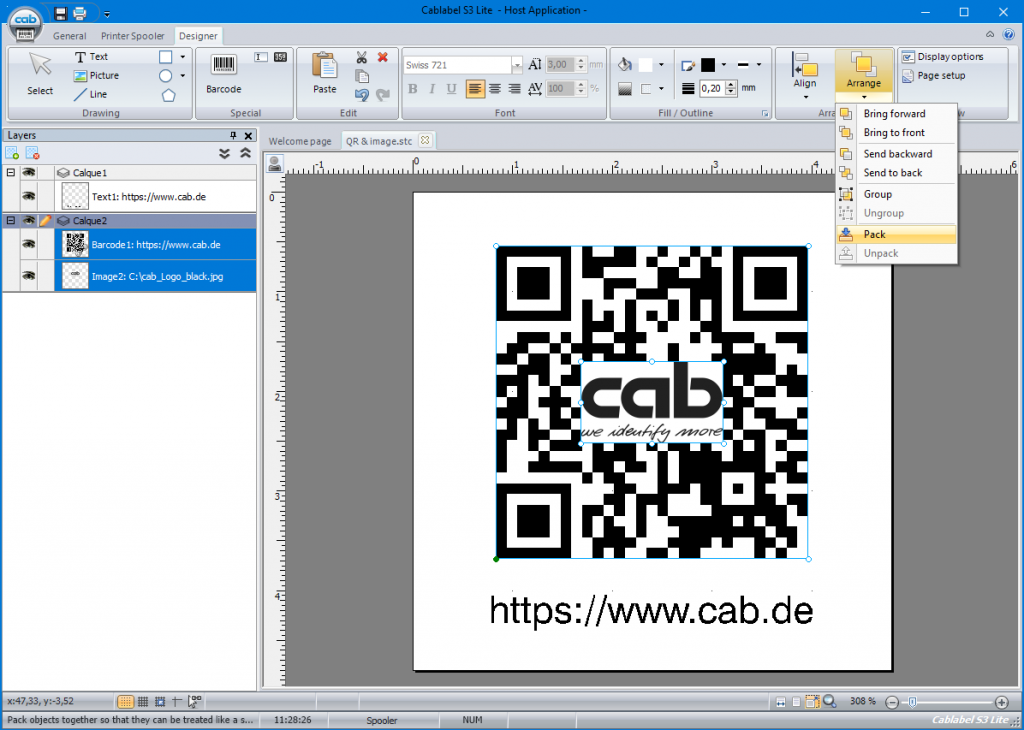
Task: Toggle left text alignment
Action: pyautogui.click(x=475, y=89)
